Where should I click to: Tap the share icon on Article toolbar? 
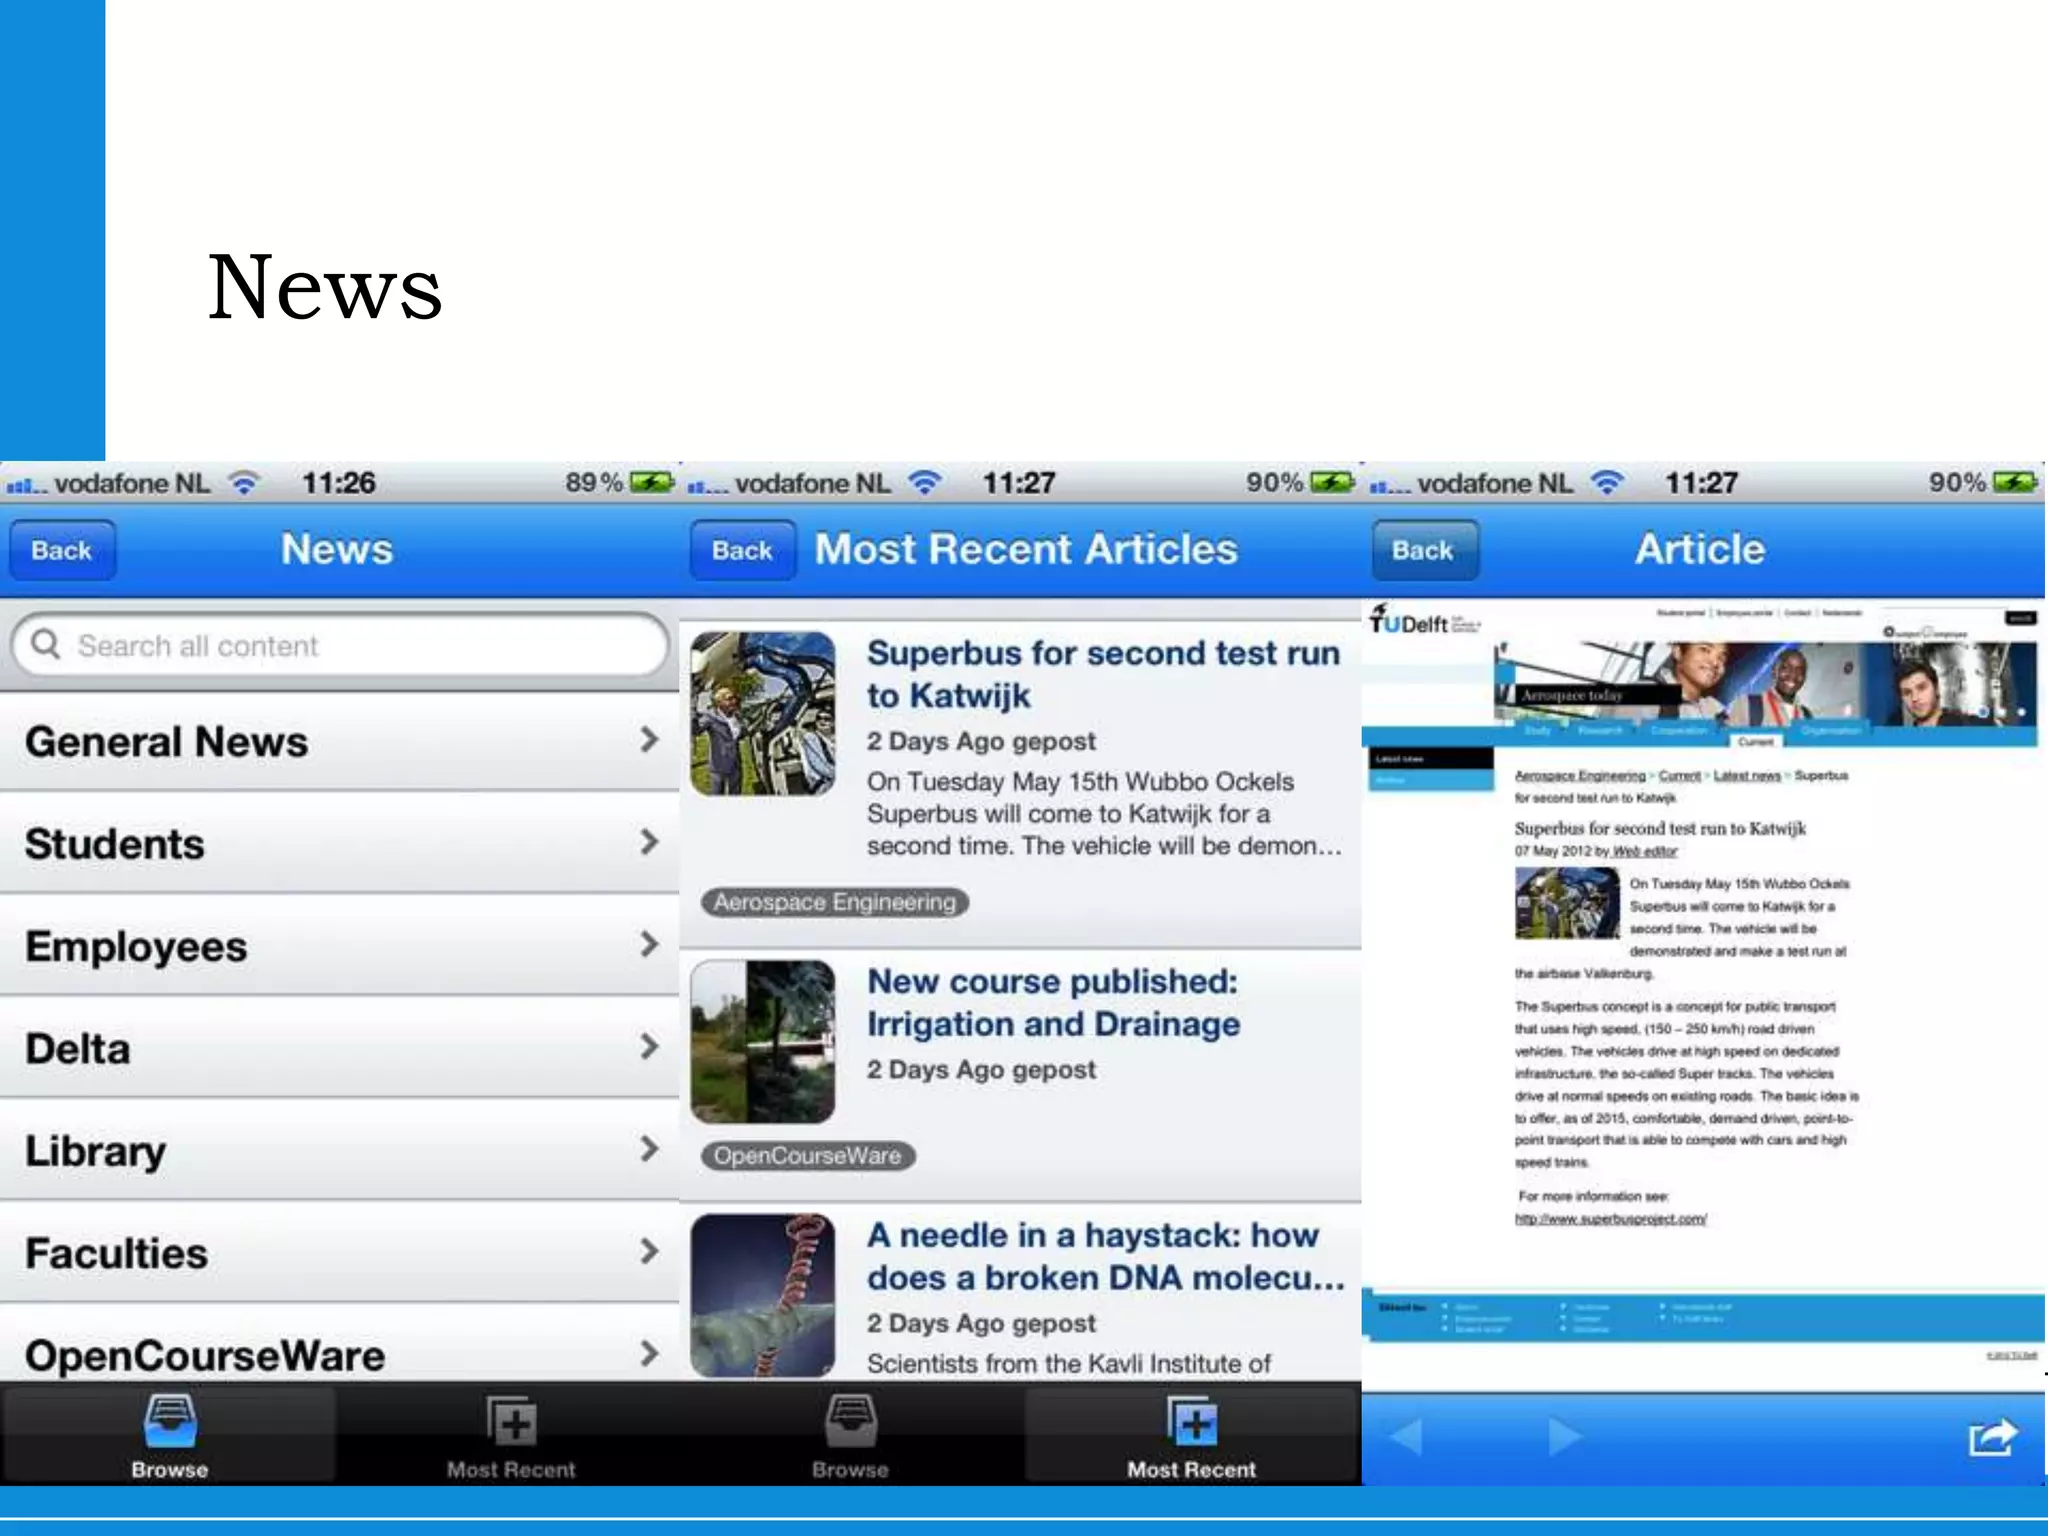1992,1438
